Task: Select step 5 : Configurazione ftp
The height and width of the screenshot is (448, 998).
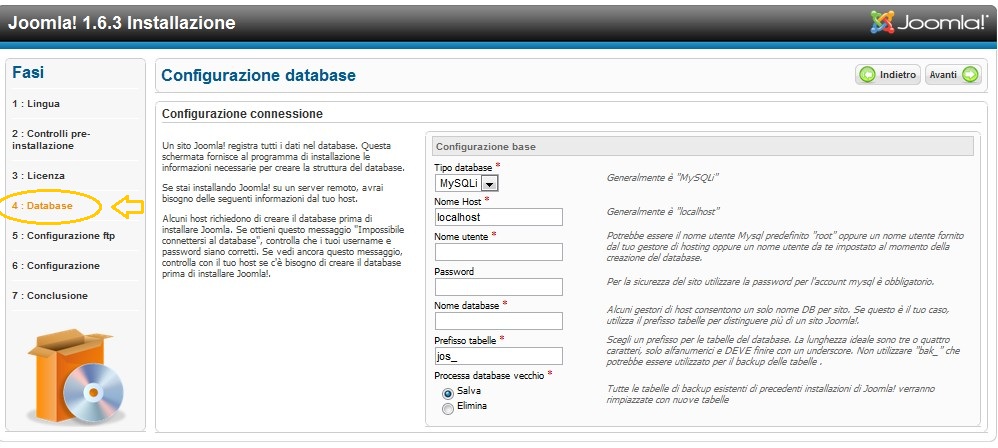Action: 63,235
